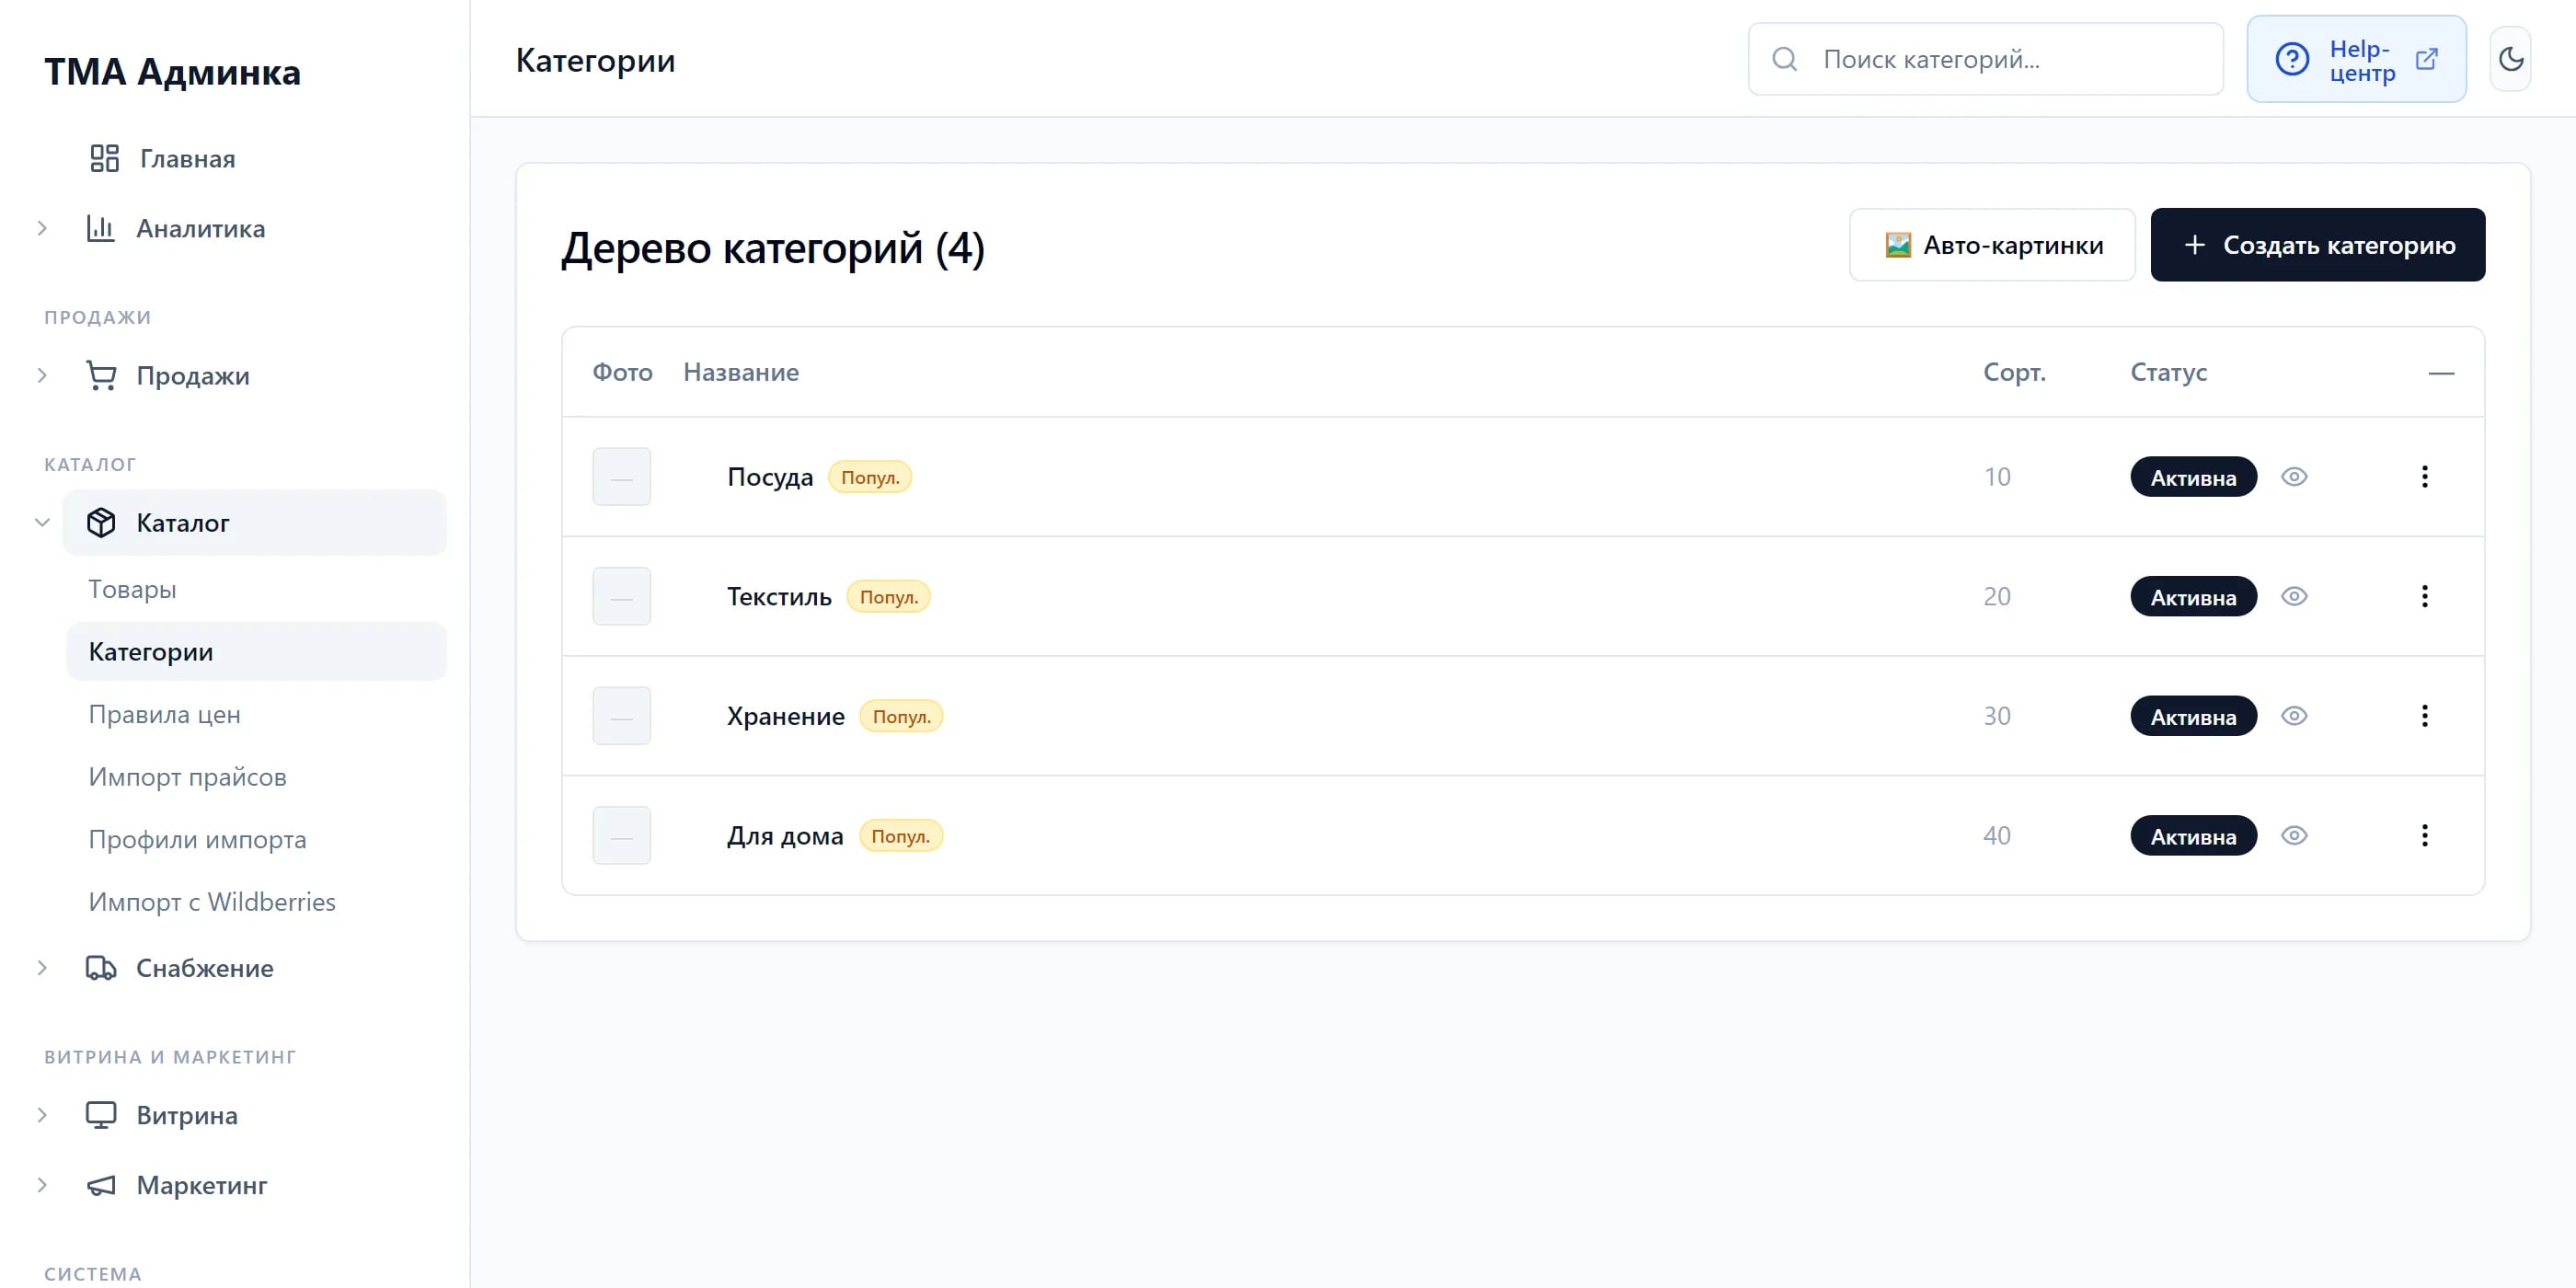The height and width of the screenshot is (1288, 2576).
Task: Click the Создать категорию button
Action: point(2317,245)
